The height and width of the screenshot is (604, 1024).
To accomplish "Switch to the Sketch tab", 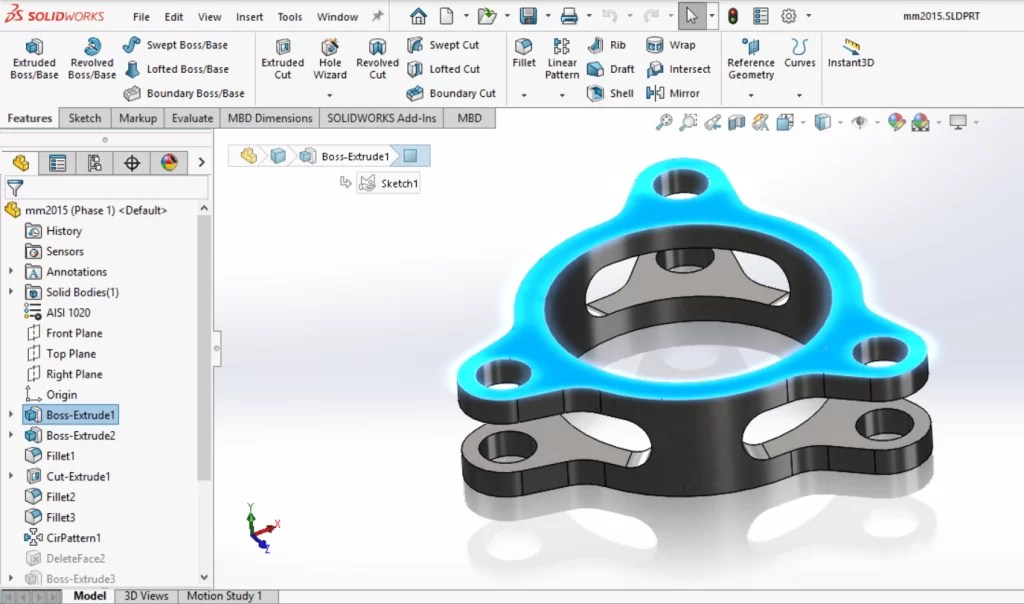I will (85, 118).
